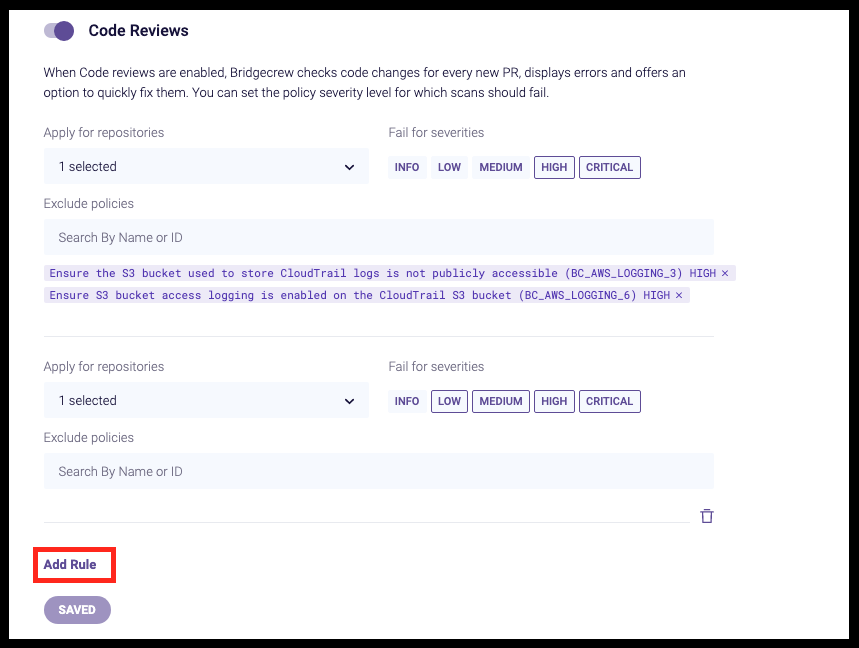Toggle CRITICAL severity in second rule
This screenshot has width=859, height=648.
click(x=610, y=401)
